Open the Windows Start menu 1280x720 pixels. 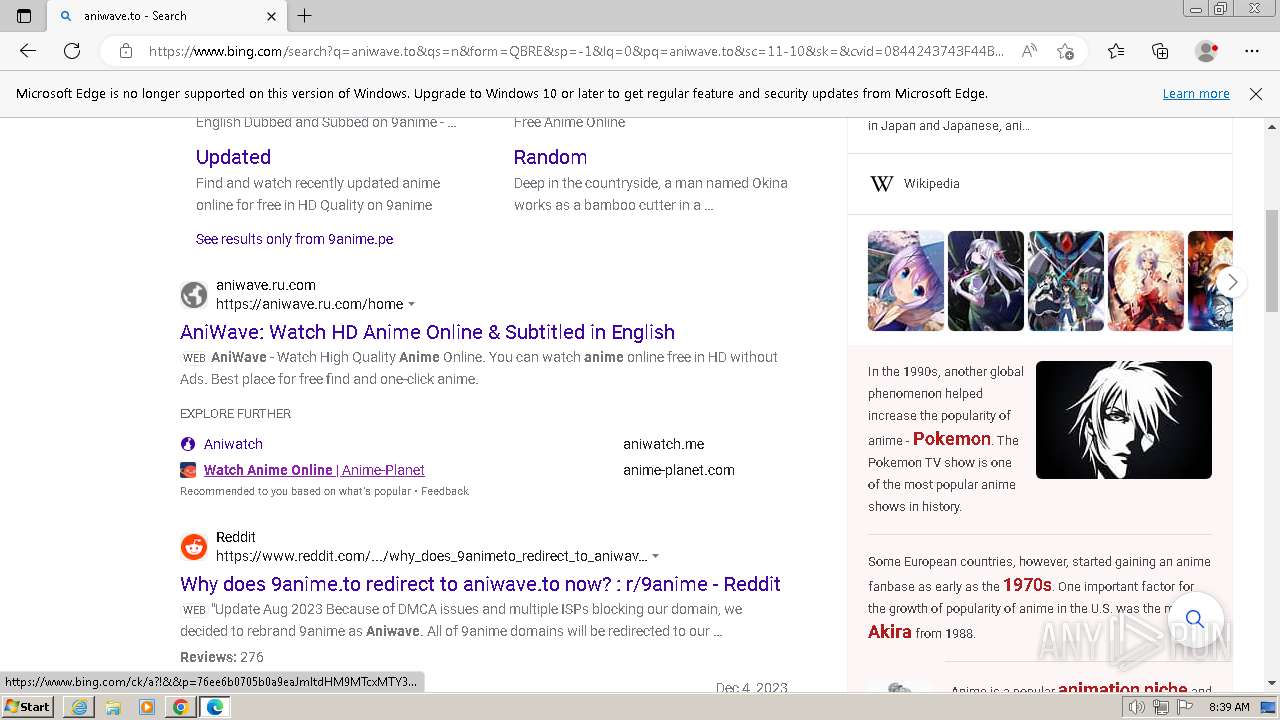point(28,706)
